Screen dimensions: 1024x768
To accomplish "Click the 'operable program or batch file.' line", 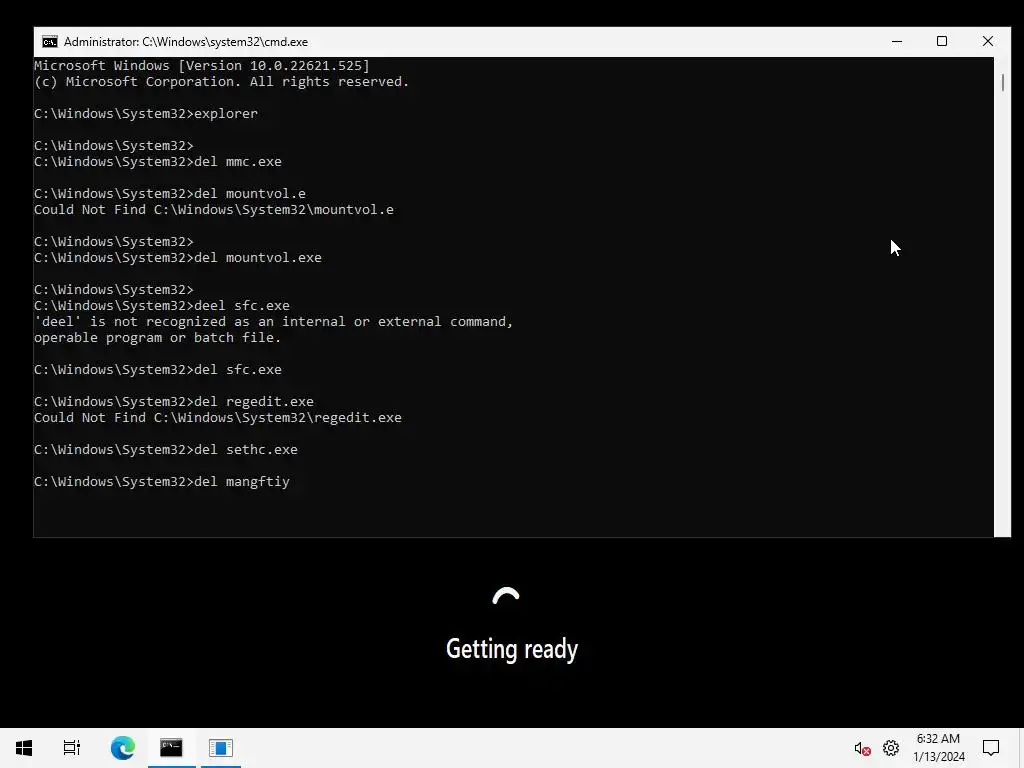I will [157, 338].
